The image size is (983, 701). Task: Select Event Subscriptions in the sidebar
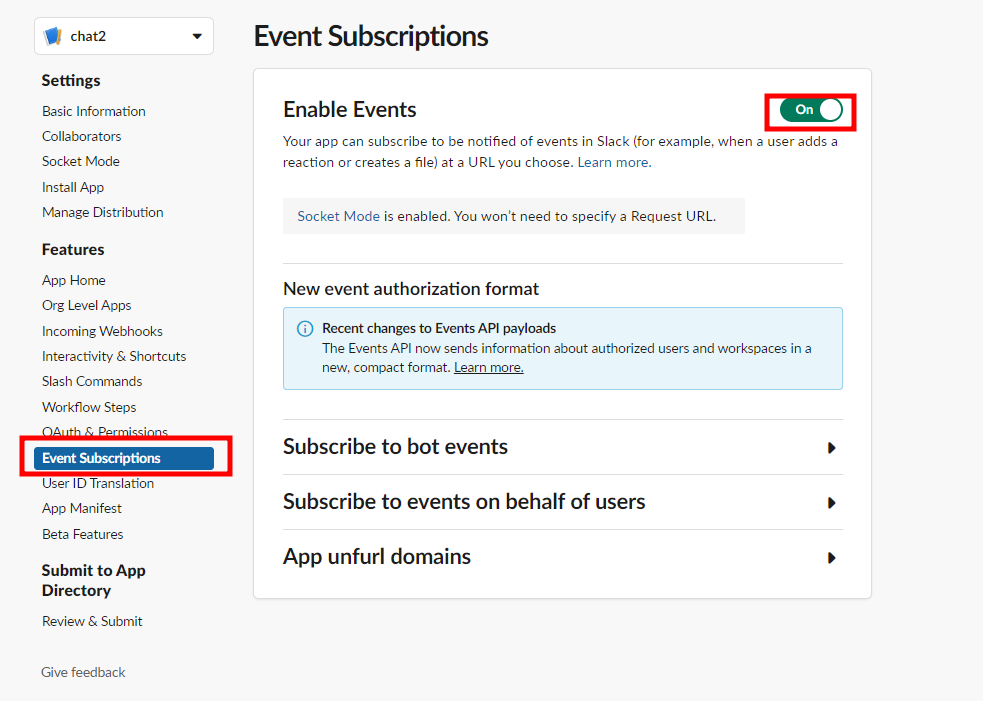124,458
